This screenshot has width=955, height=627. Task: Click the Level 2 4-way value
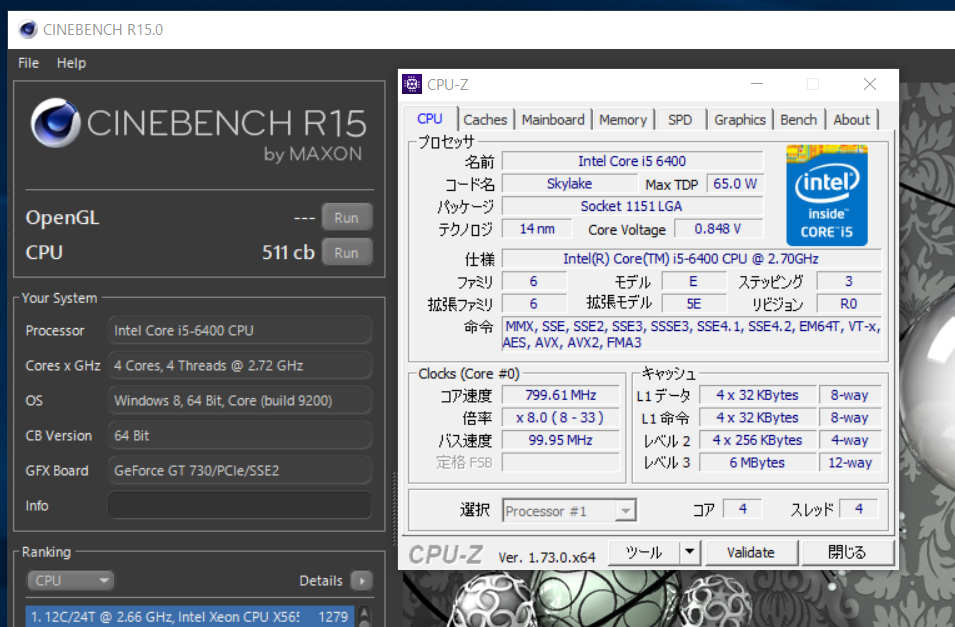850,440
